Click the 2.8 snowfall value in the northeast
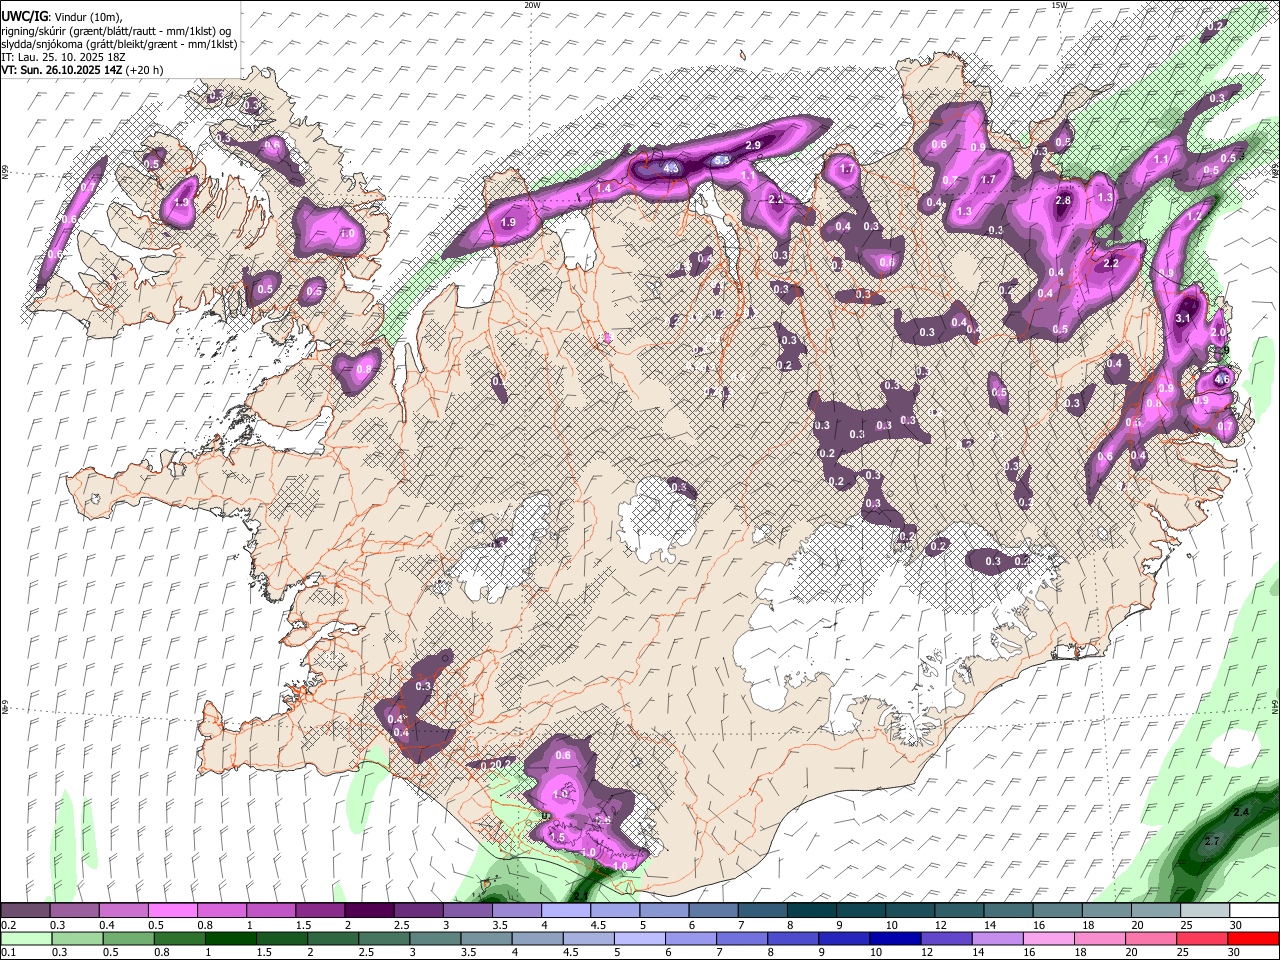Viewport: 1280px width, 960px height. click(x=1063, y=201)
